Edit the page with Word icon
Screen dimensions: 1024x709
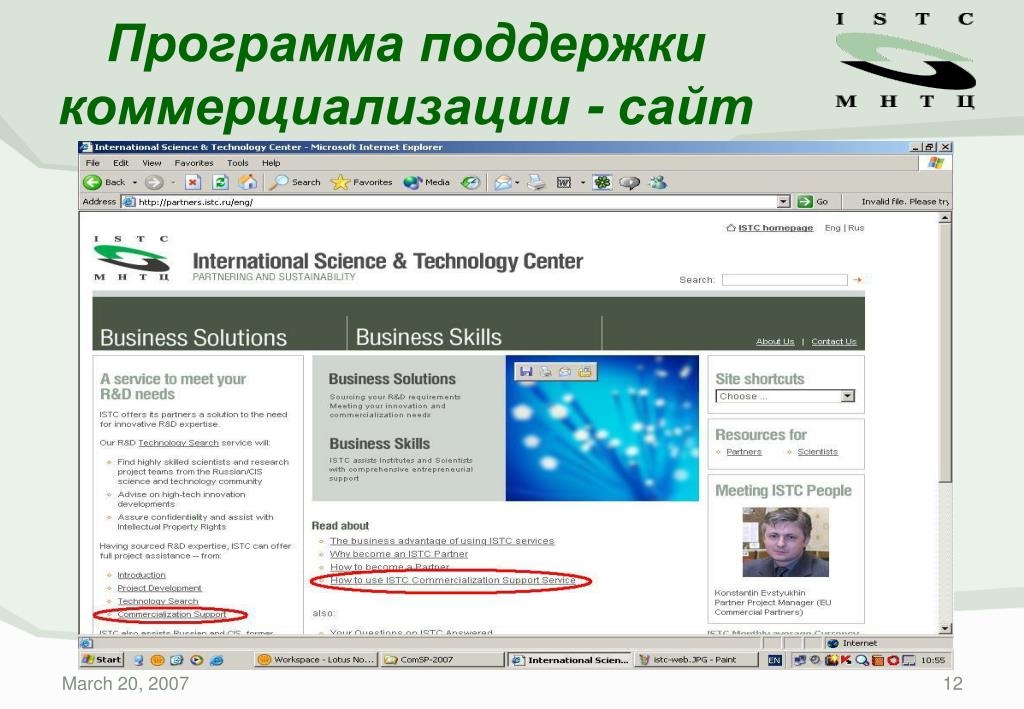point(564,182)
